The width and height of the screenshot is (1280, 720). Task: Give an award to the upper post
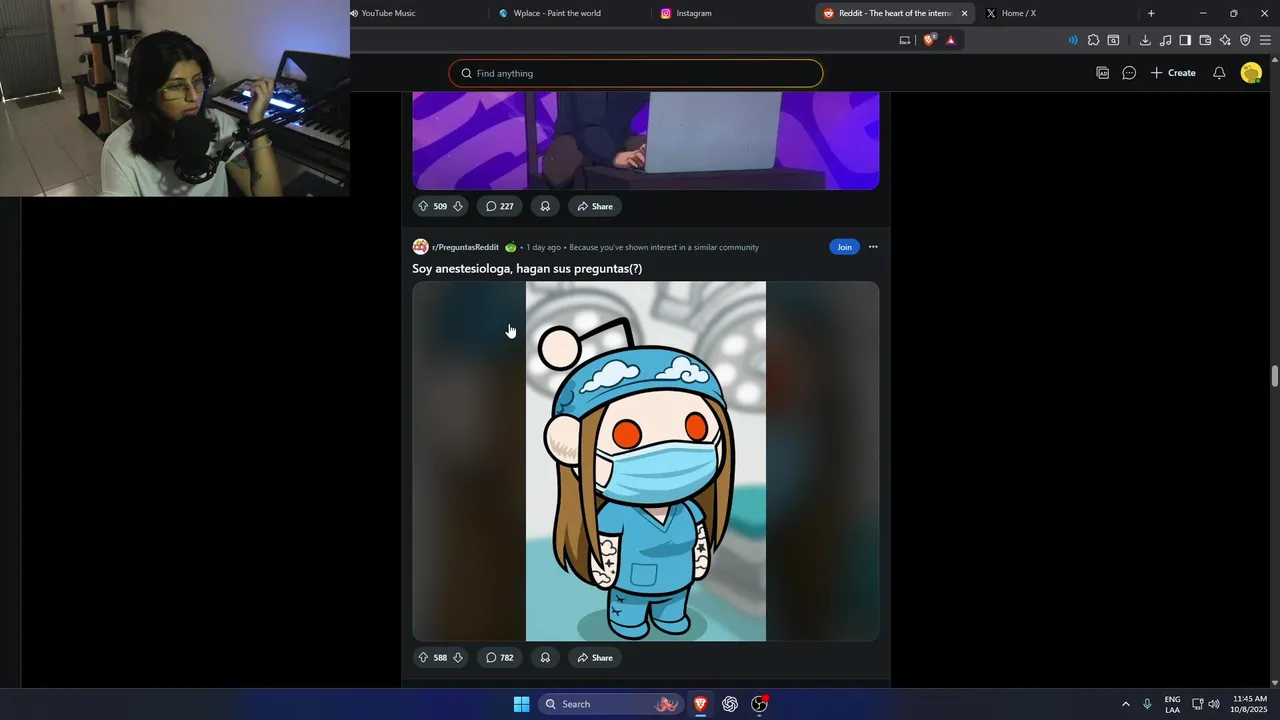coord(545,206)
